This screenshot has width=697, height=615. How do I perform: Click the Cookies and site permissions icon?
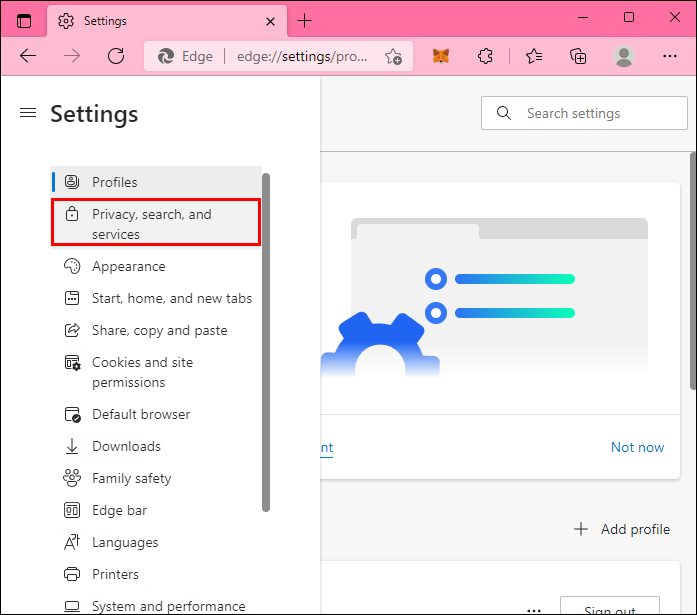coord(72,363)
